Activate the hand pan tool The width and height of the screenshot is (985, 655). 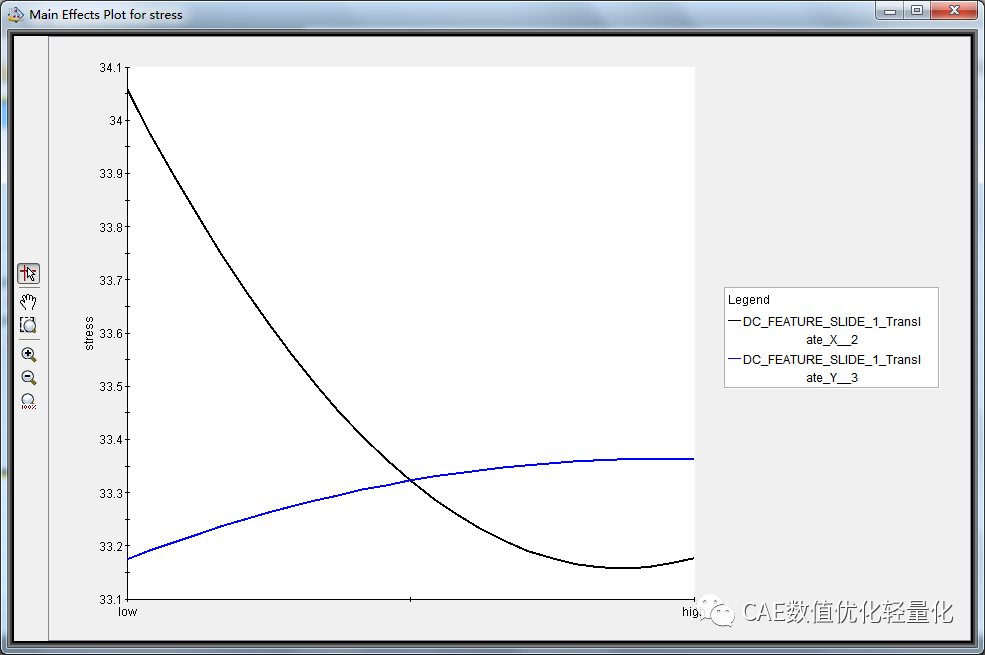[x=29, y=300]
